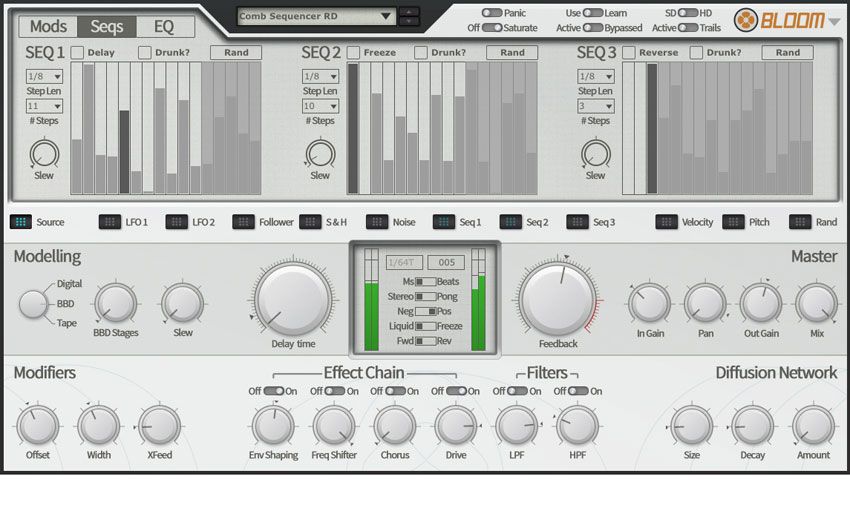Click the Chorus knob
This screenshot has width=850, height=505.
tap(395, 426)
